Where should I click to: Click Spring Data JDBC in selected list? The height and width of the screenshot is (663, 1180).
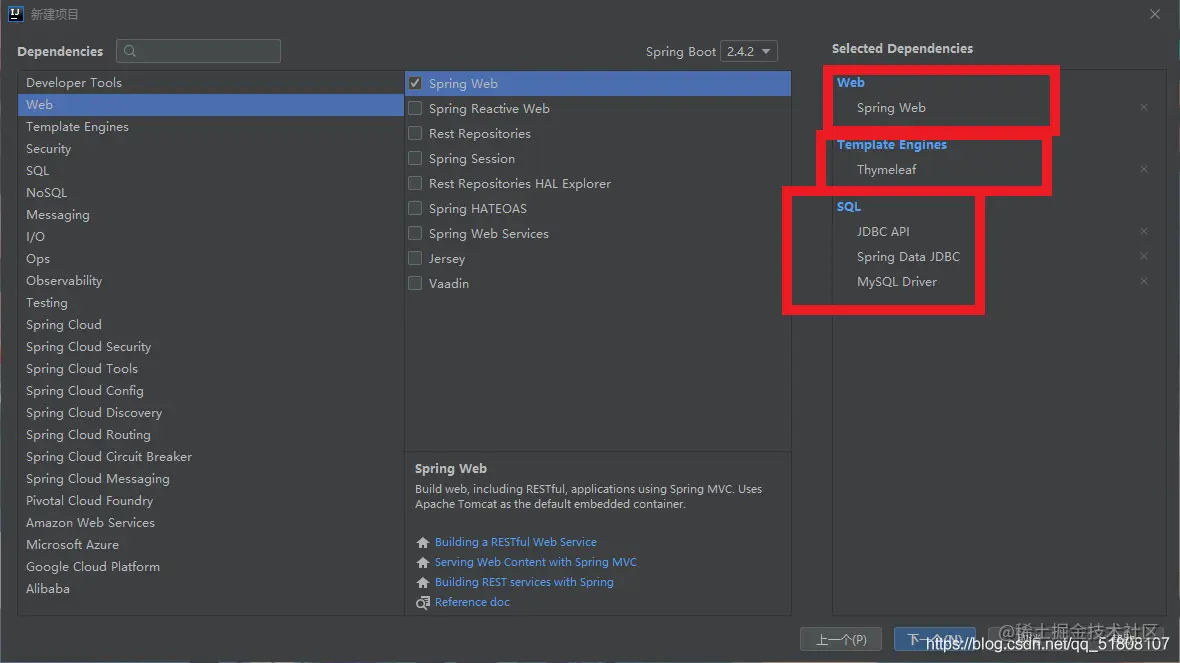coord(908,257)
